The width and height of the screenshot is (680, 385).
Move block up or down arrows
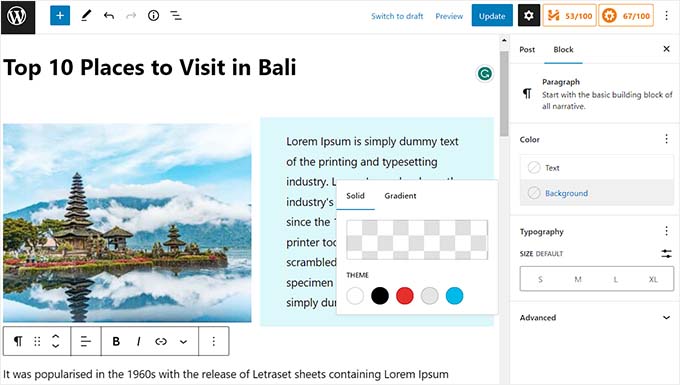click(x=56, y=341)
